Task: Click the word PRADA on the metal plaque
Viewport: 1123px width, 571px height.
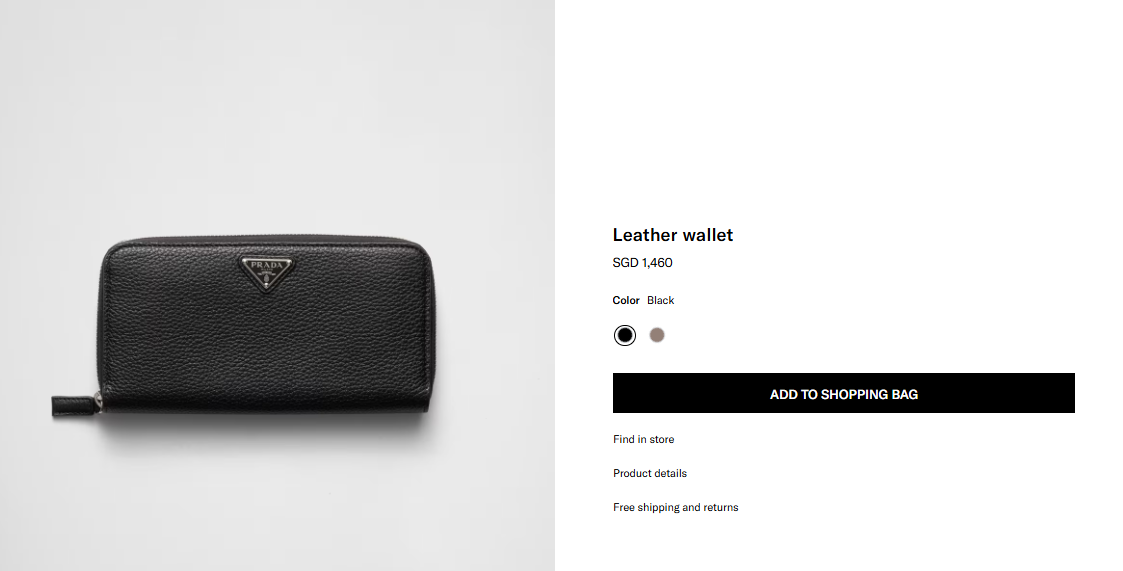Action: coord(266,265)
